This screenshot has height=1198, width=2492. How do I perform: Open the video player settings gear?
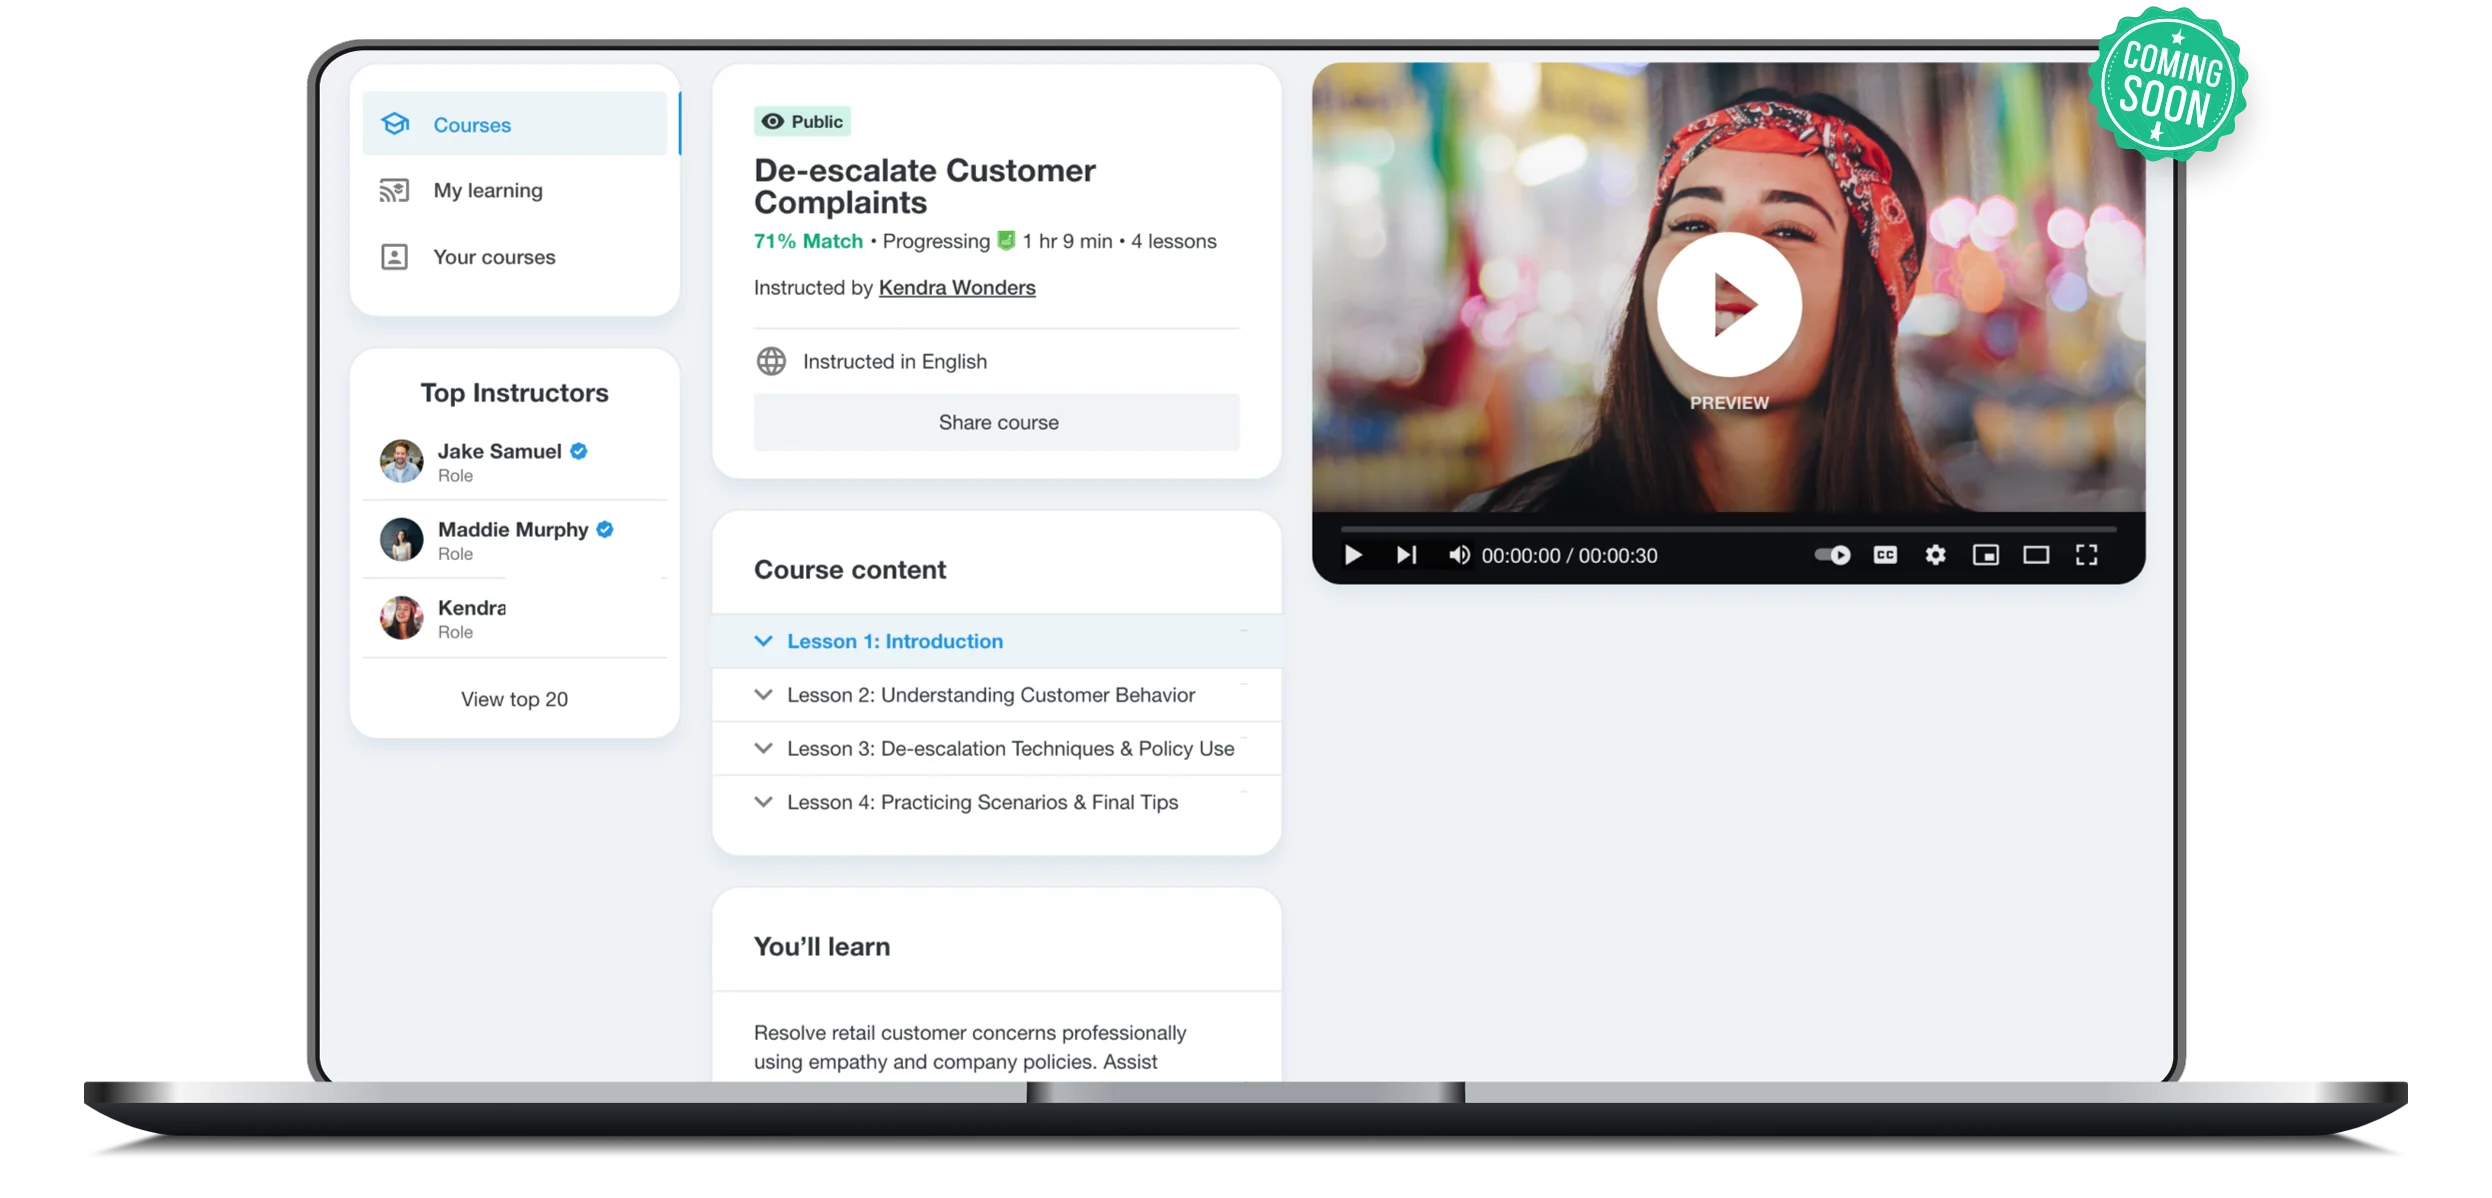[x=1934, y=555]
